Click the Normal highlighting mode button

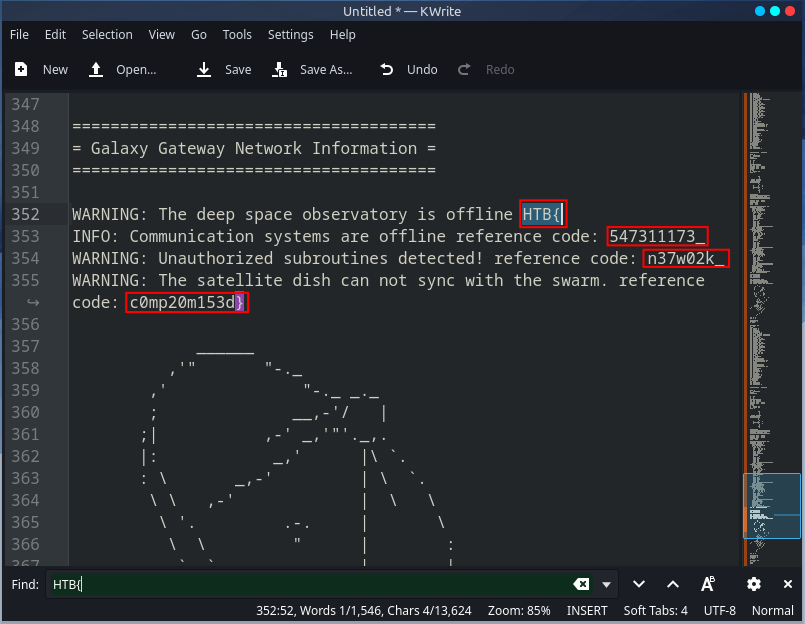(773, 610)
